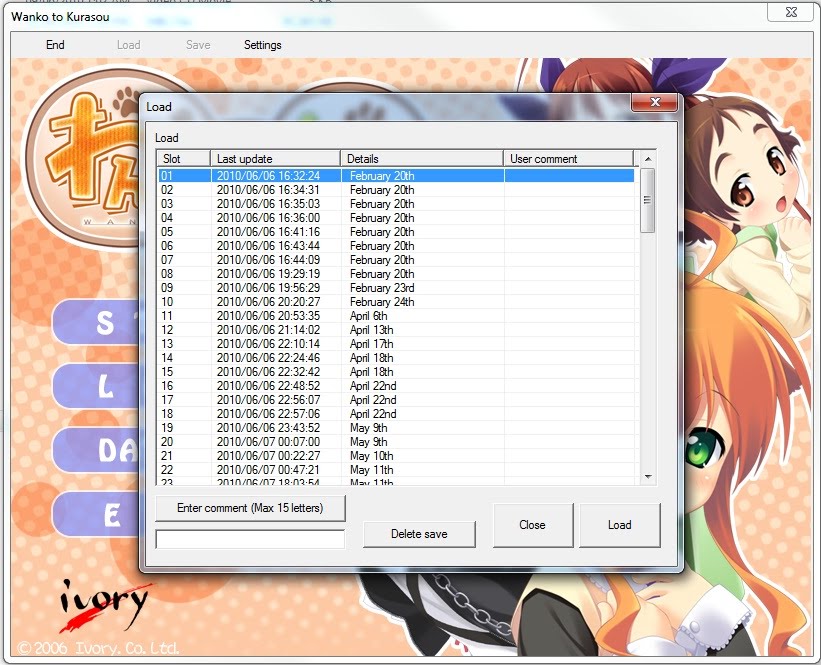
Task: Select save slot 06
Action: (396, 246)
